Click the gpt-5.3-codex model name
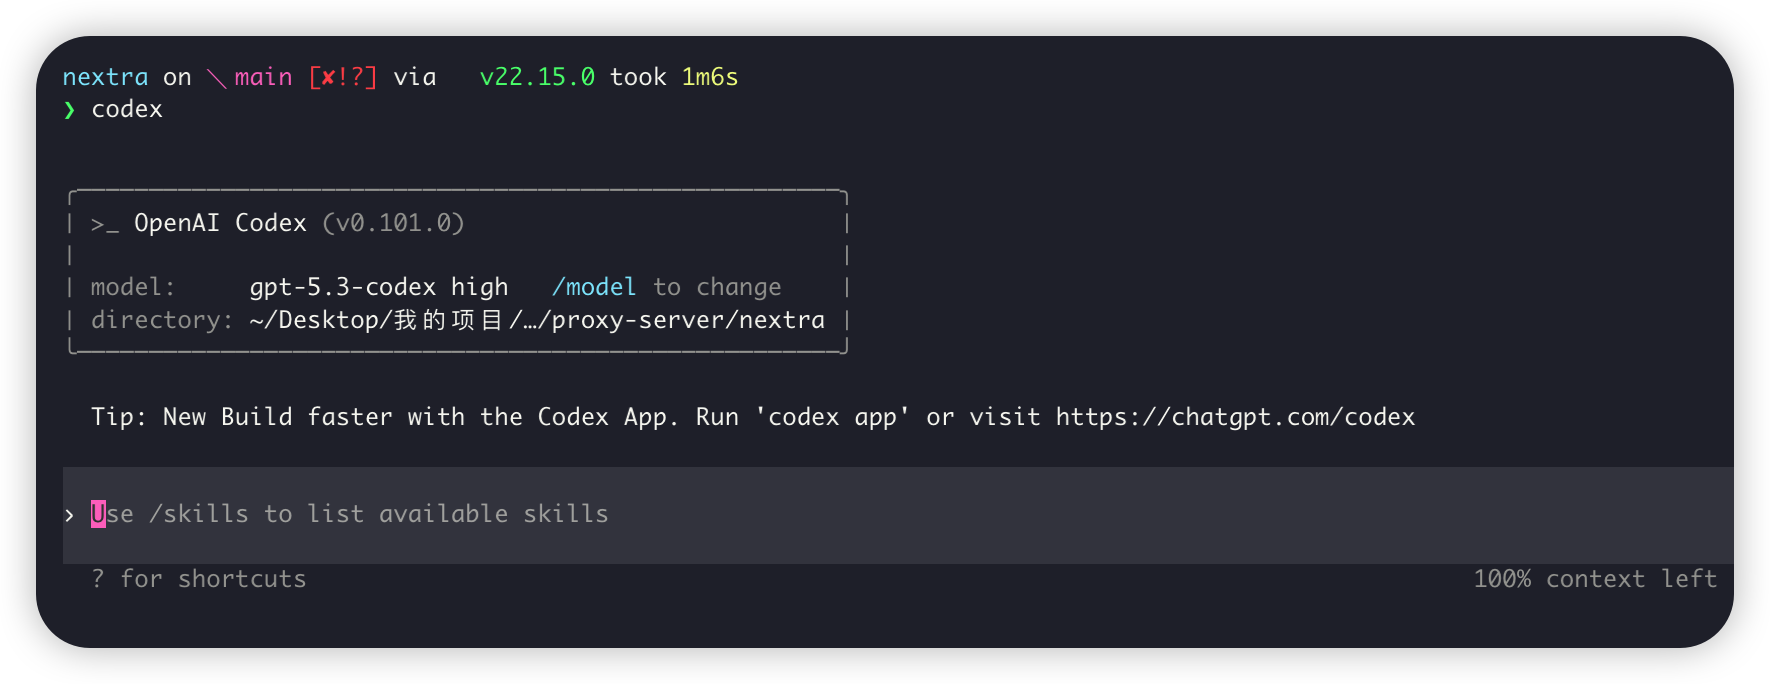 pos(342,288)
